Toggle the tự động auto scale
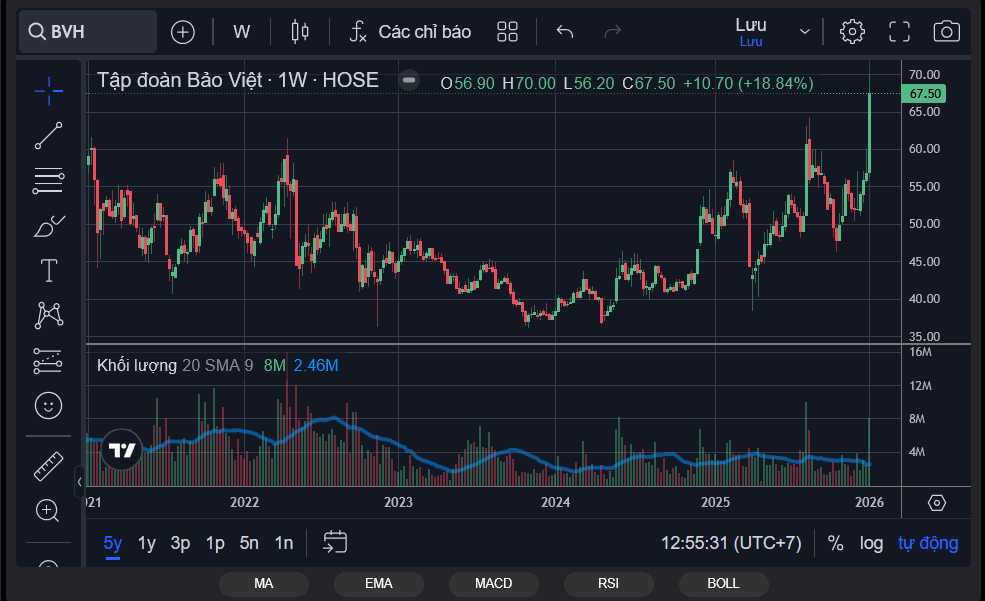The height and width of the screenshot is (601, 985). tap(927, 543)
